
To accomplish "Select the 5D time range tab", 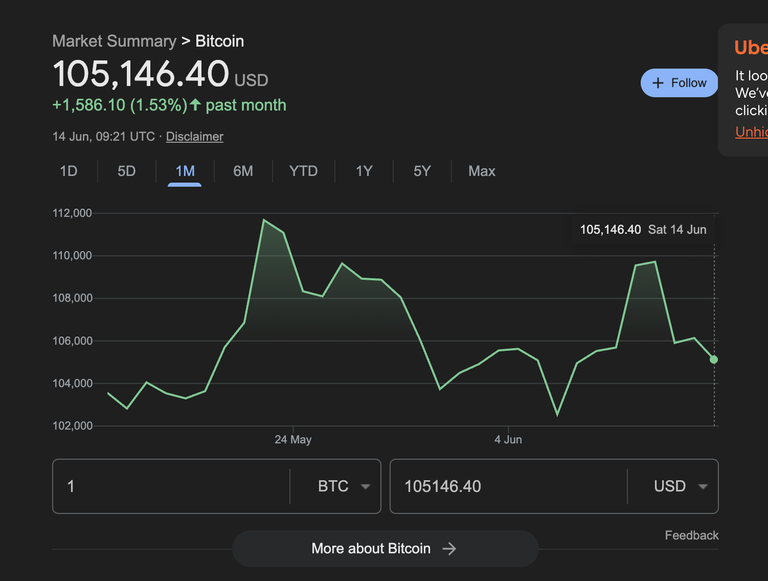I will [x=126, y=171].
